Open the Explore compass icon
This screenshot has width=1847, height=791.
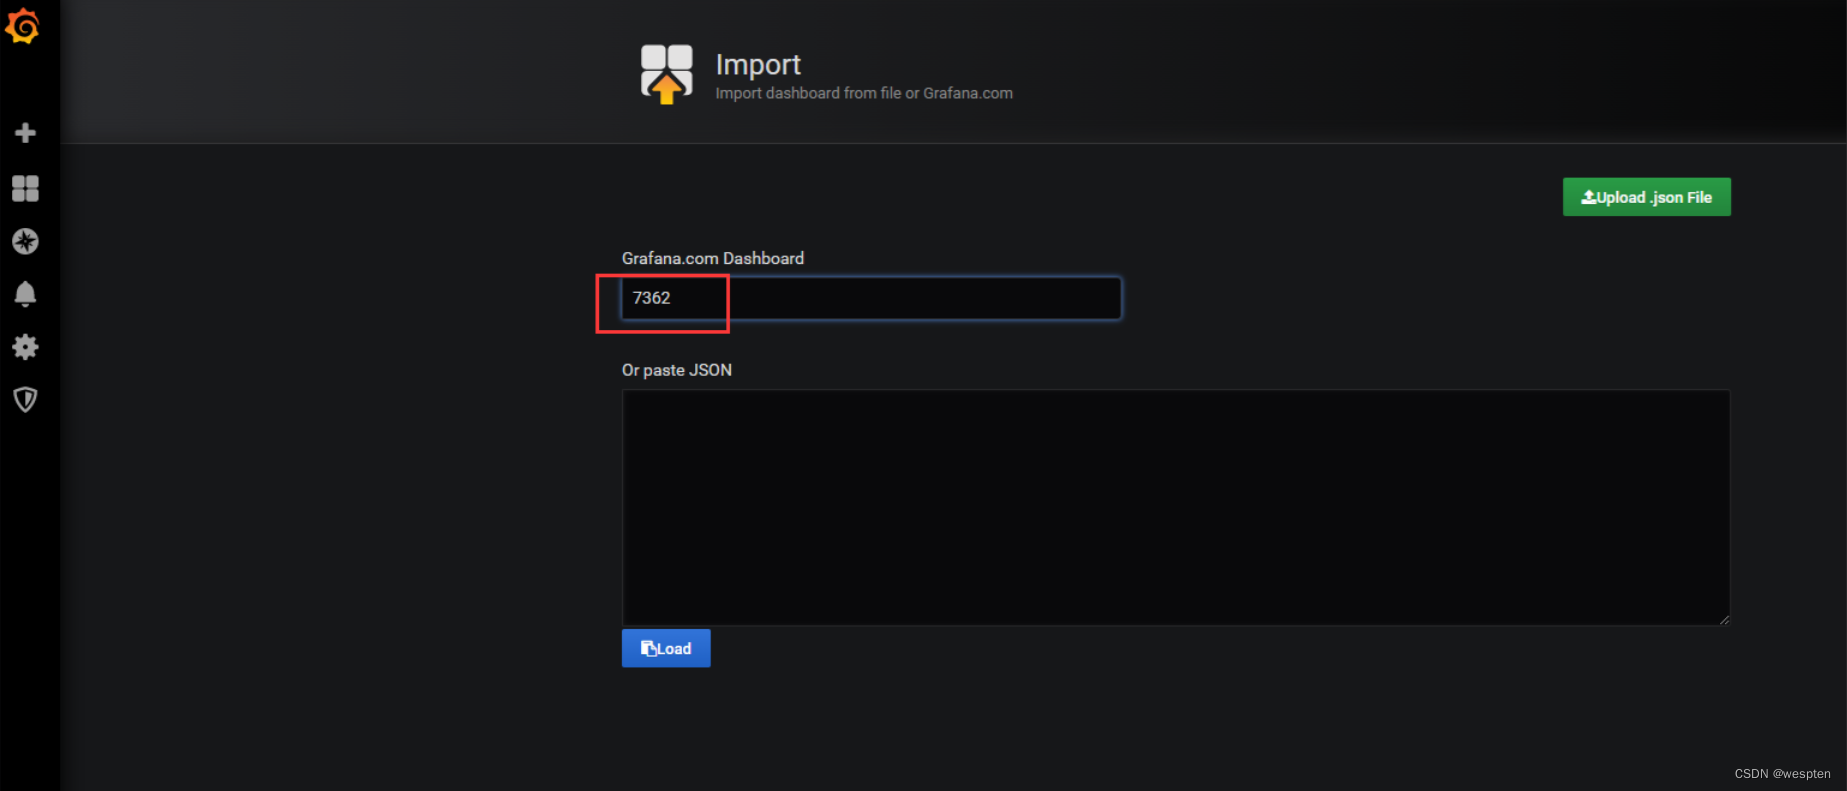pos(26,241)
